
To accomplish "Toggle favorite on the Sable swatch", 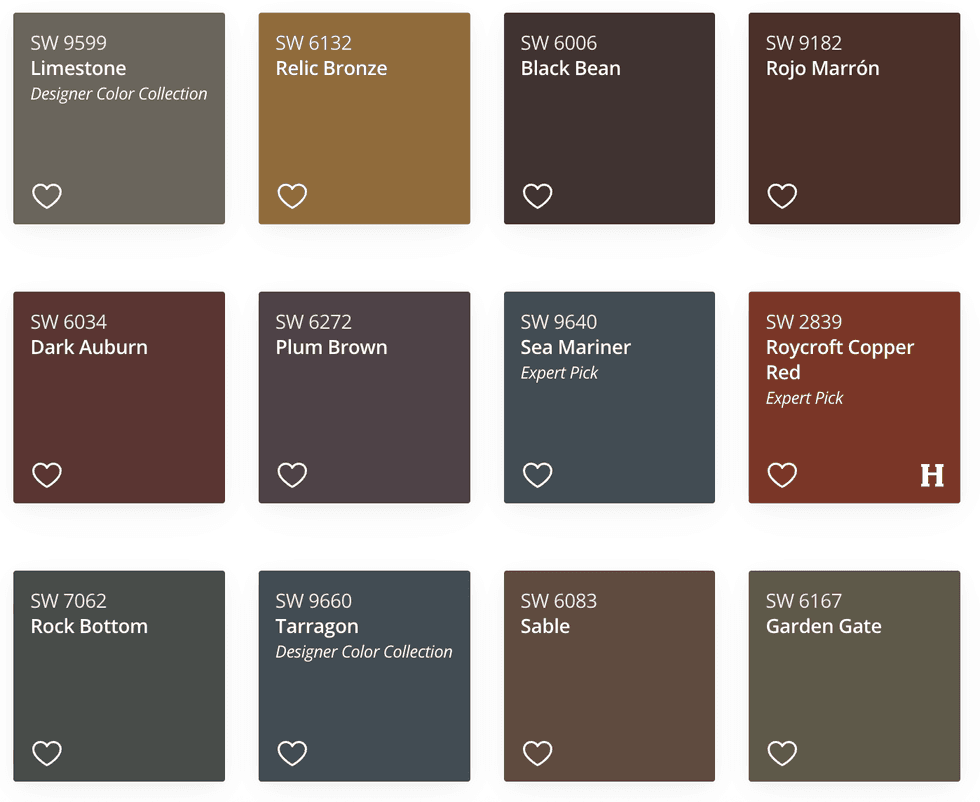I will click(x=536, y=753).
